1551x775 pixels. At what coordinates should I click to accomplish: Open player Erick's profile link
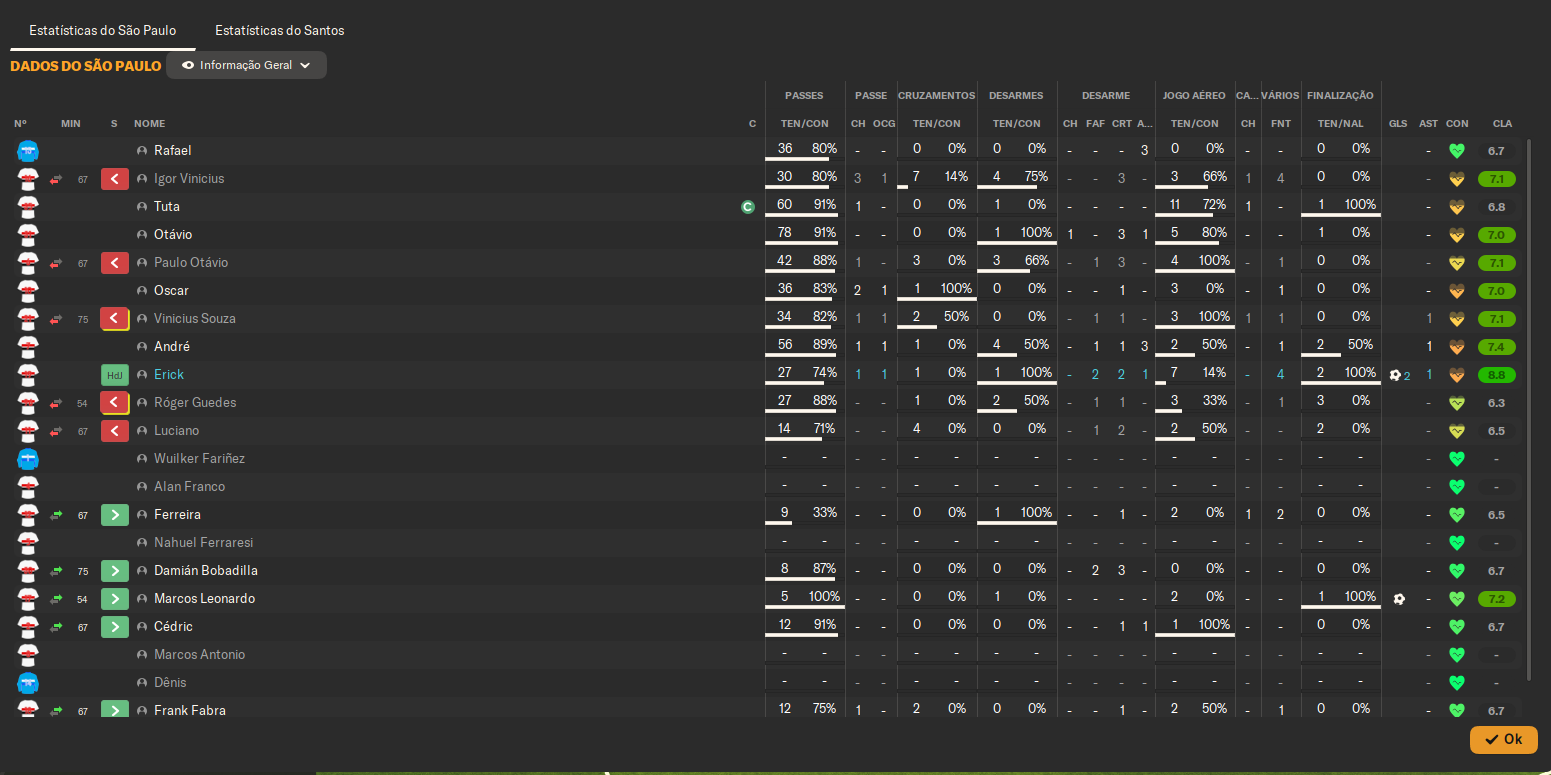169,375
